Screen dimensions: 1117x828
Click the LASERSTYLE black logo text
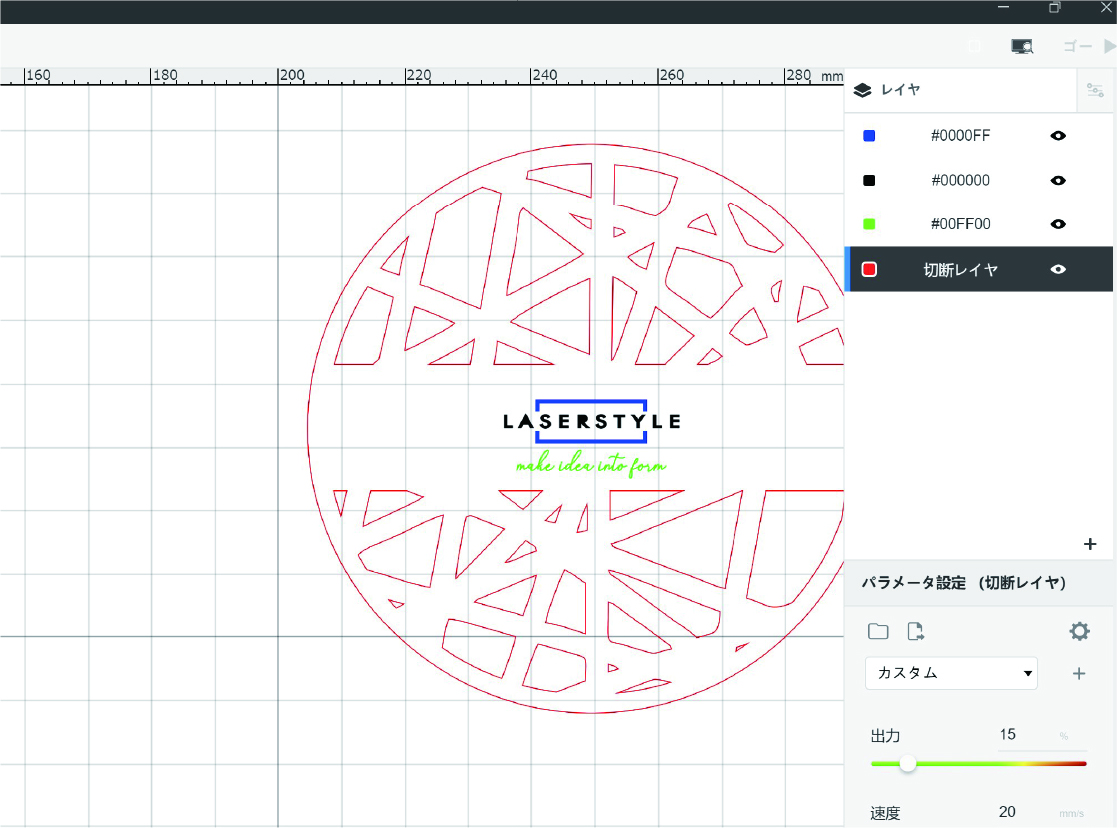point(591,422)
